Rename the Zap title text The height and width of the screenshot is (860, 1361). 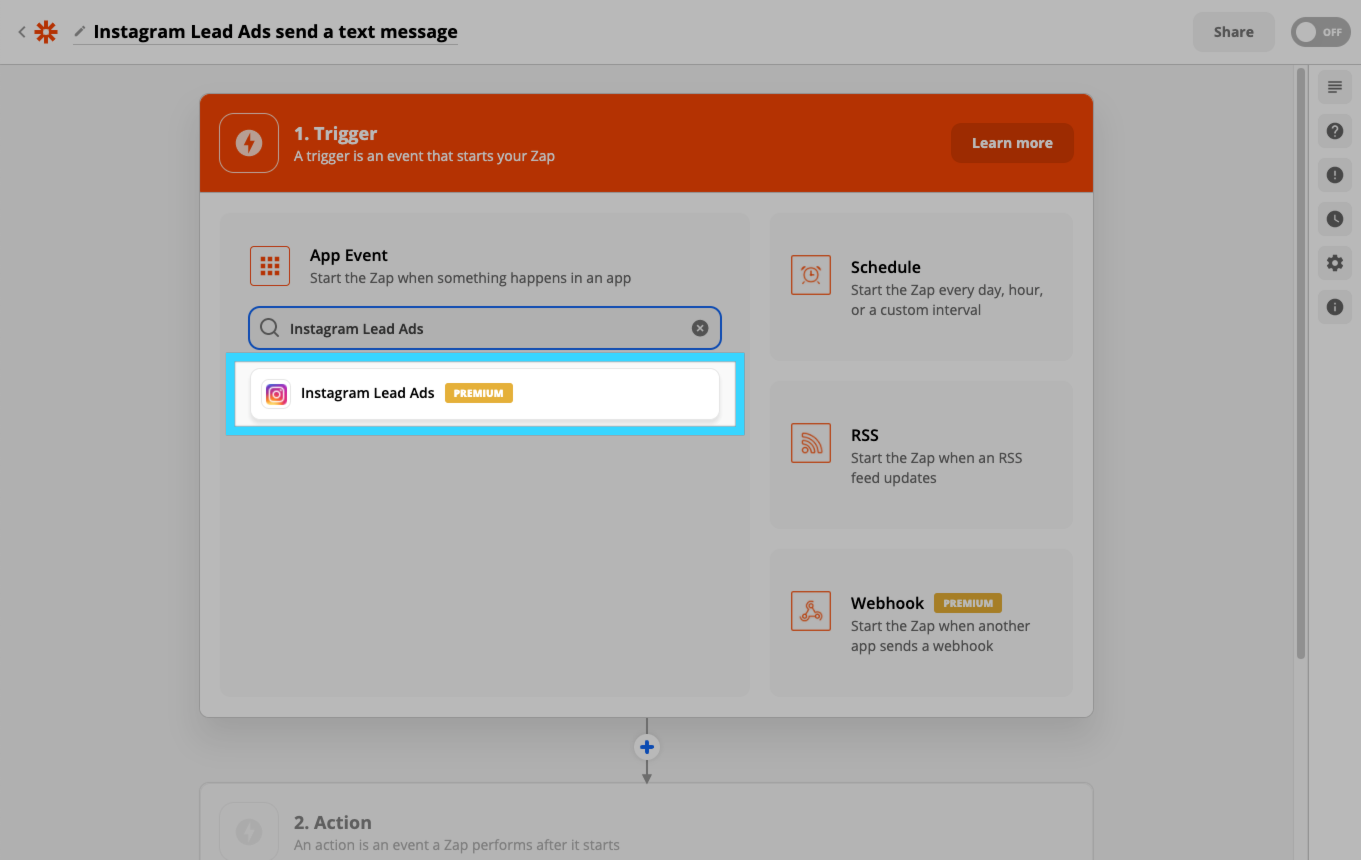coord(275,32)
